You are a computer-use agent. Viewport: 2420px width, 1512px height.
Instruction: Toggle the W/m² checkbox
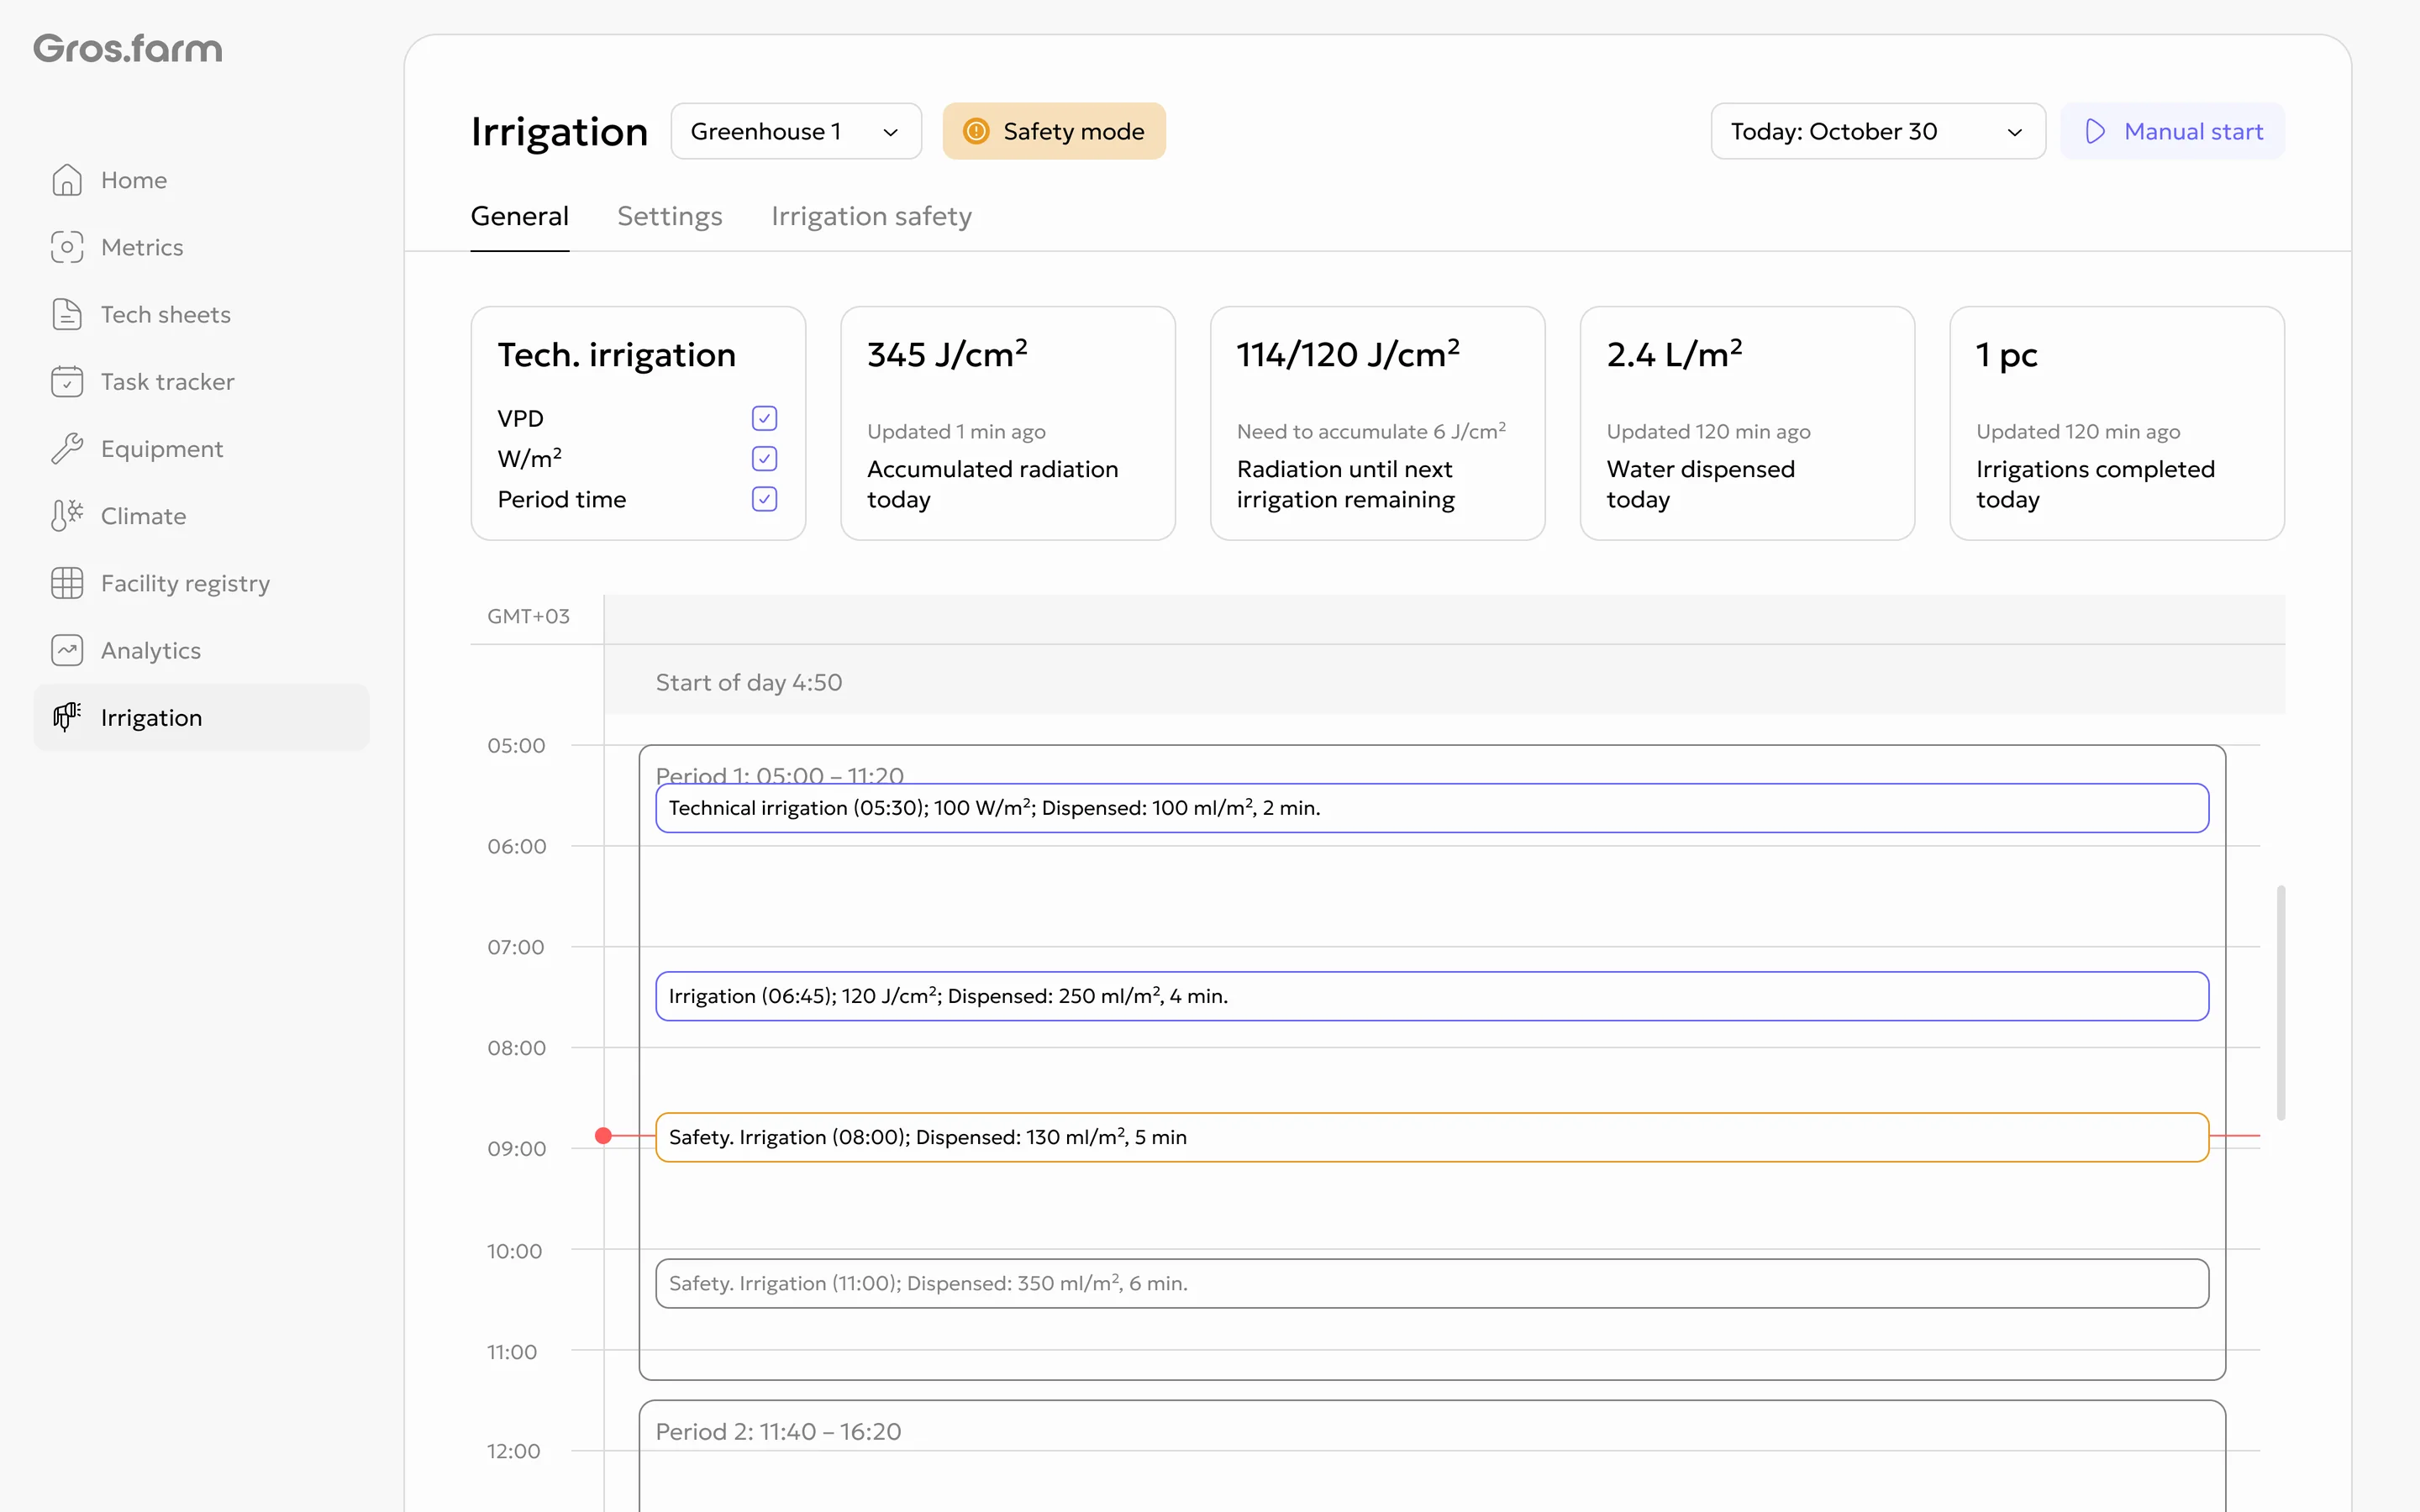(x=764, y=458)
